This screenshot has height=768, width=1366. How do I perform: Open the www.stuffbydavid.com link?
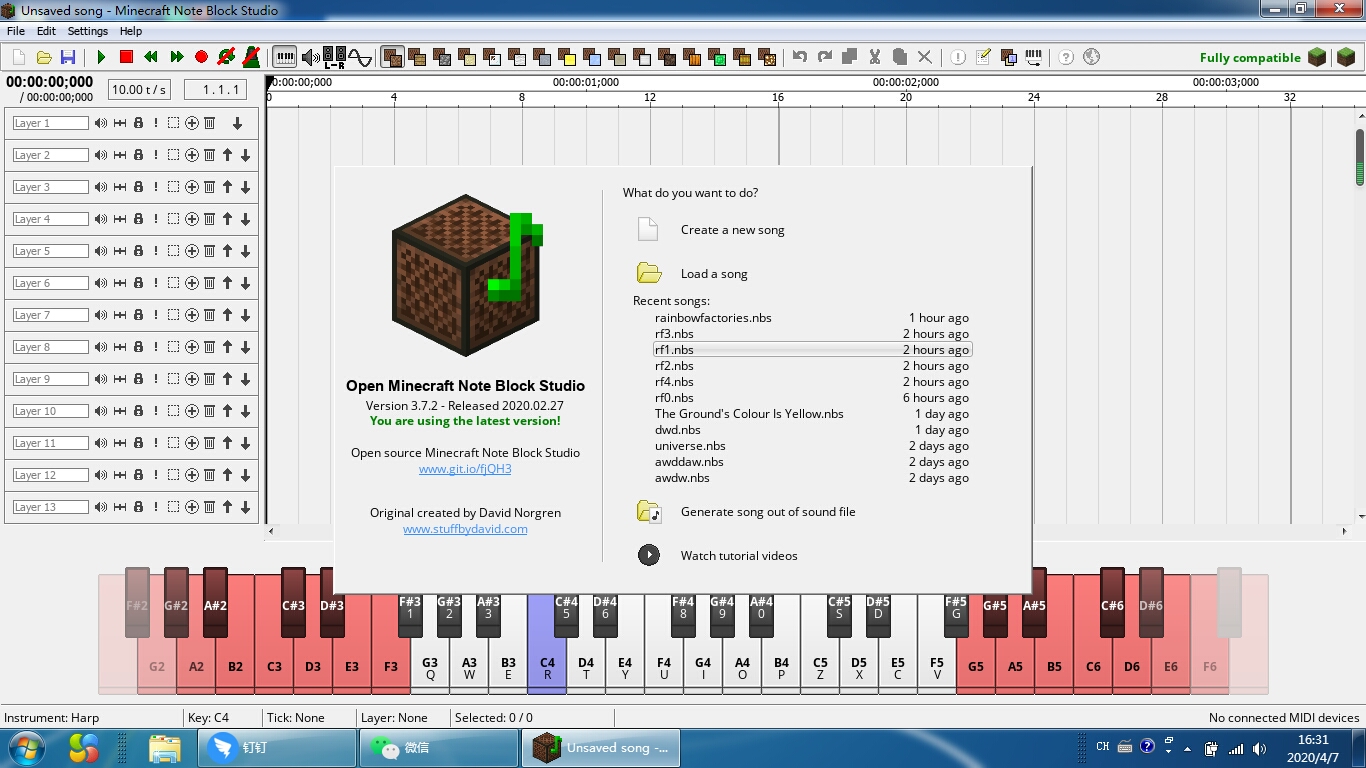(465, 529)
